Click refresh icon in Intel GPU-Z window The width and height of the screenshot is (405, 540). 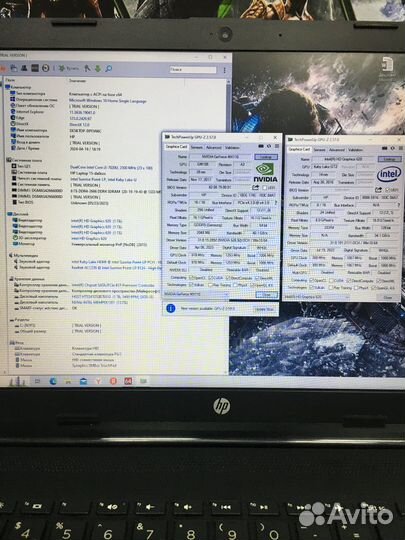393,148
